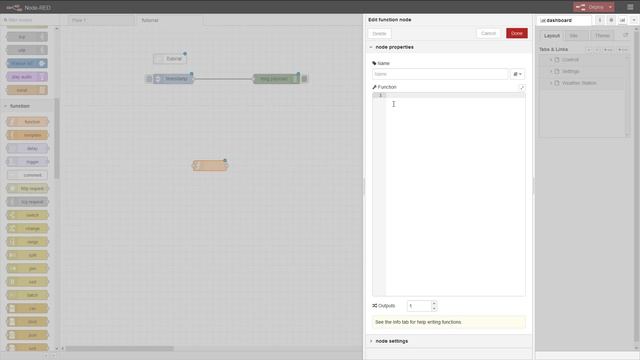Select the trigger node in the palette
Screen dimensions: 640x360
point(27,162)
